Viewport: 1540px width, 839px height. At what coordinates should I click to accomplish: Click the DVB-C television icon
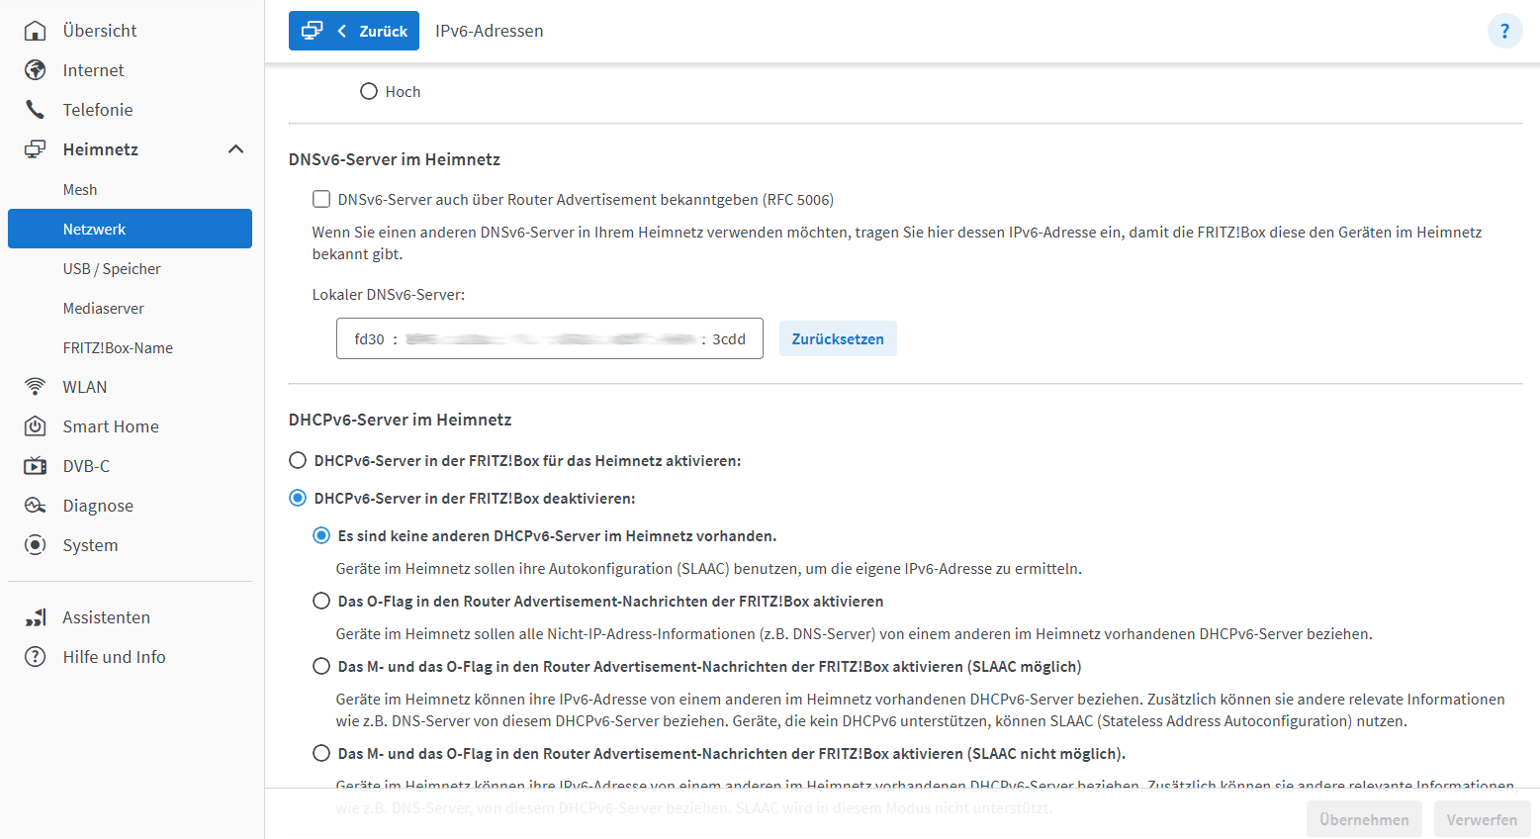pyautogui.click(x=35, y=466)
